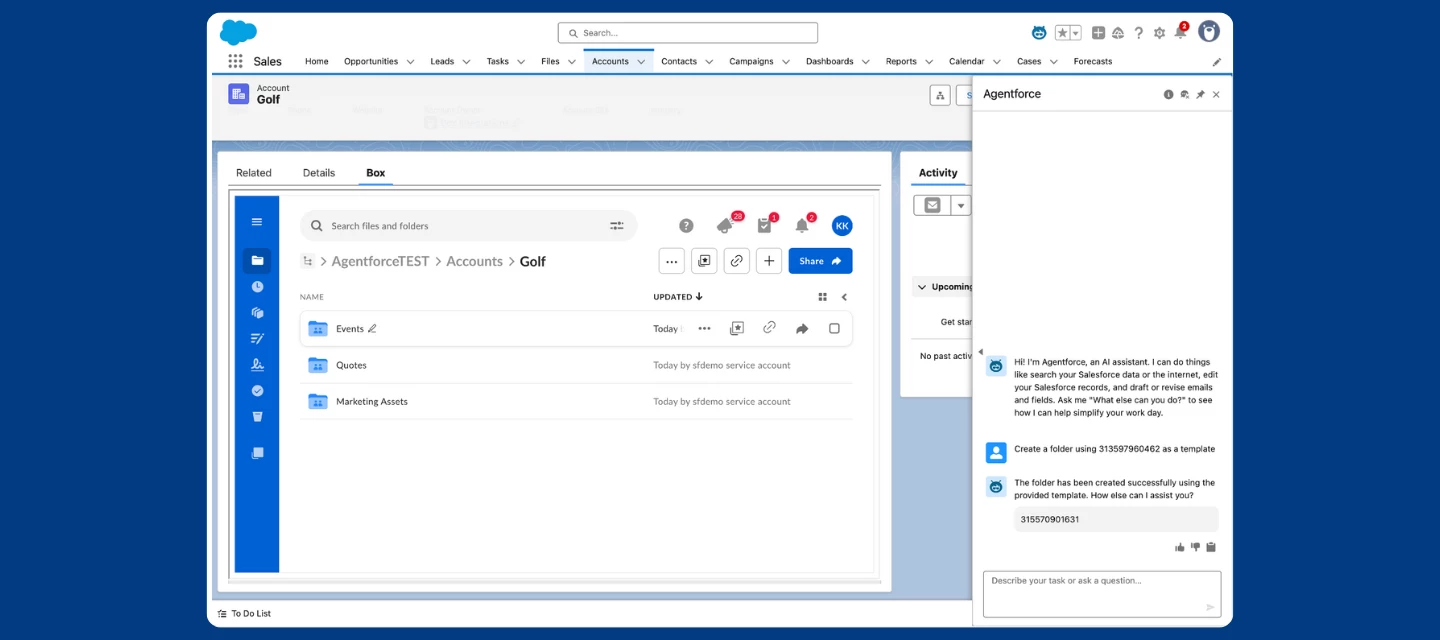
Task: Click the Favorites star icon
Action: (1063, 33)
